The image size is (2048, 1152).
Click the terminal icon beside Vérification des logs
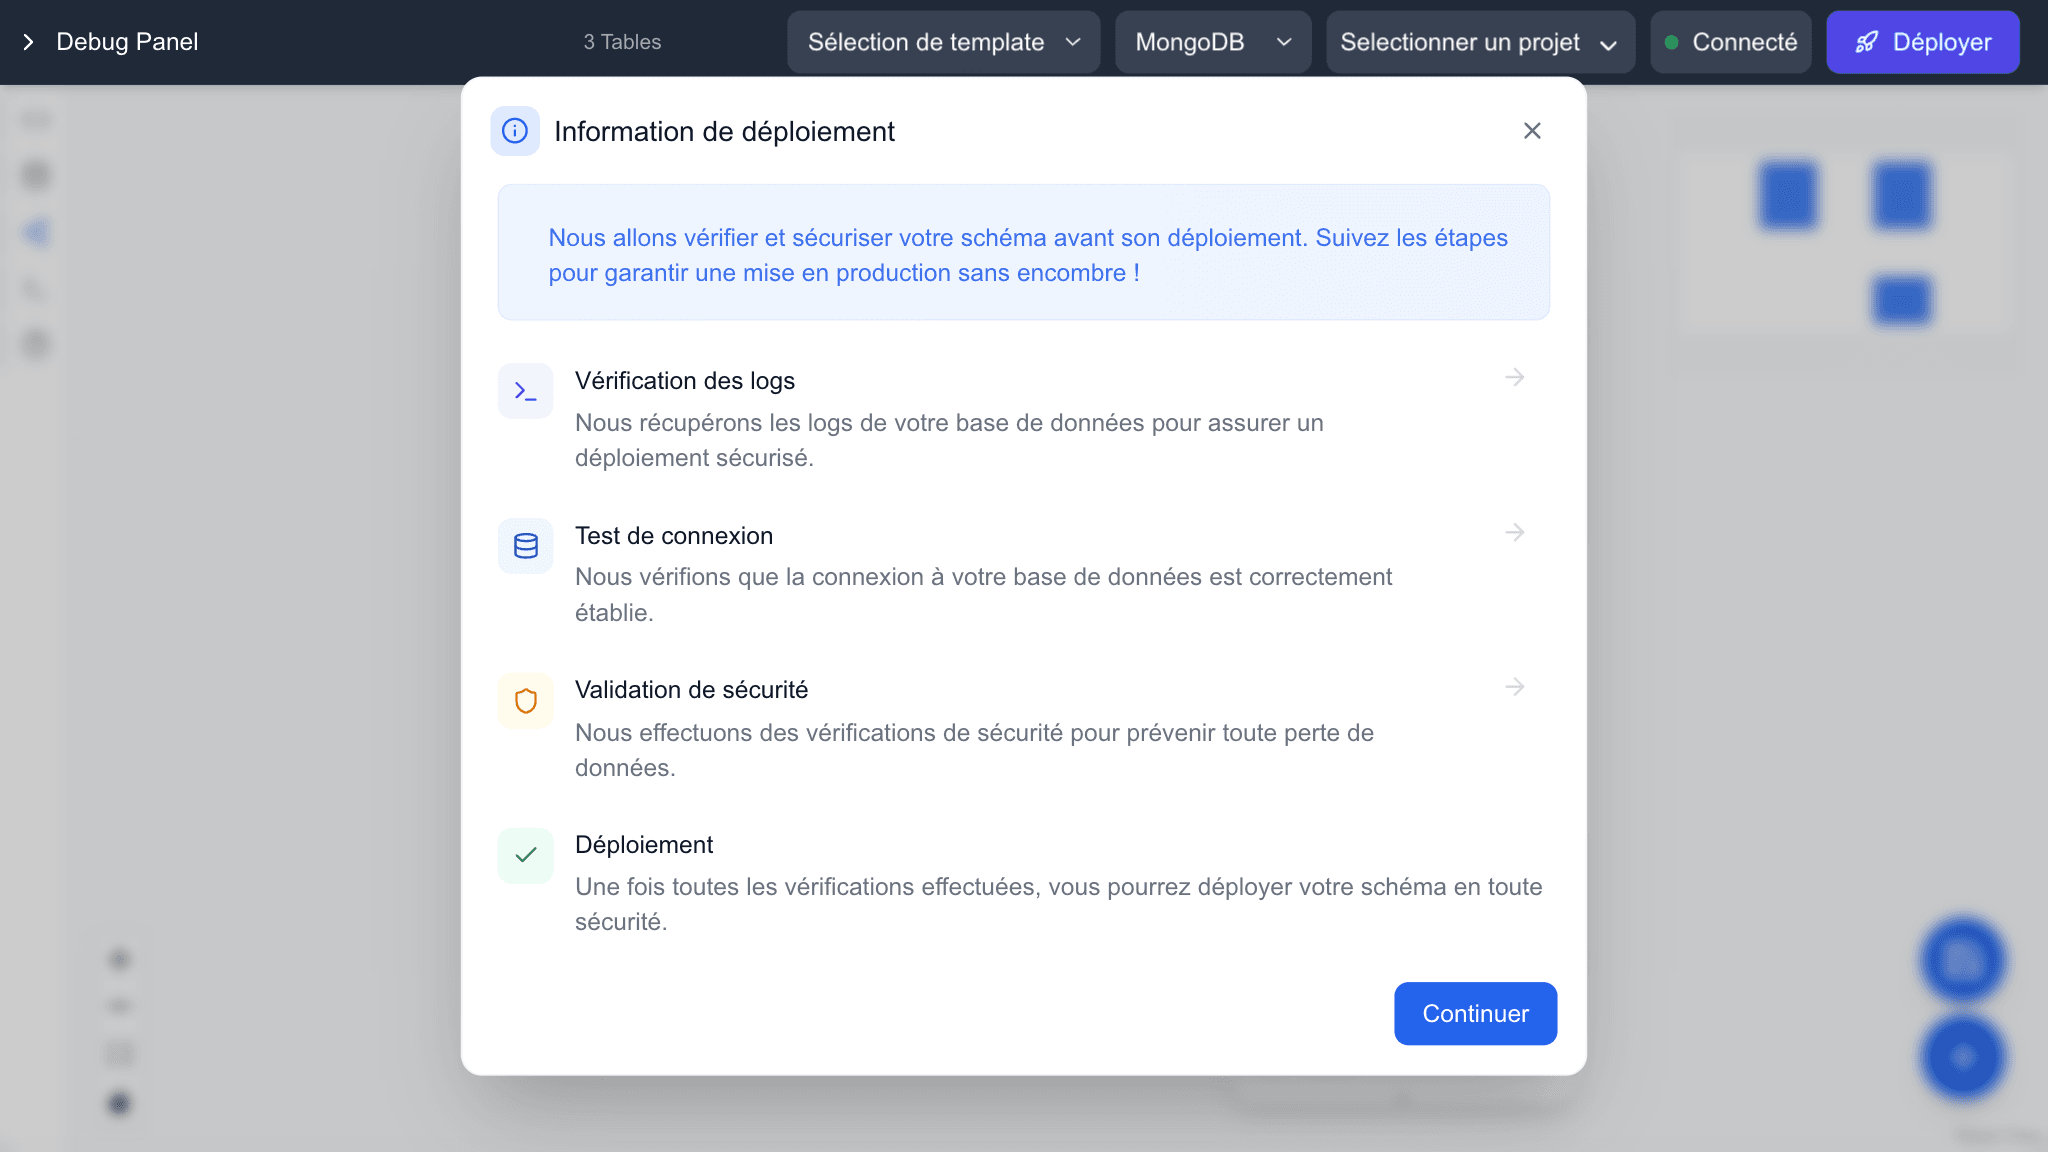click(524, 390)
